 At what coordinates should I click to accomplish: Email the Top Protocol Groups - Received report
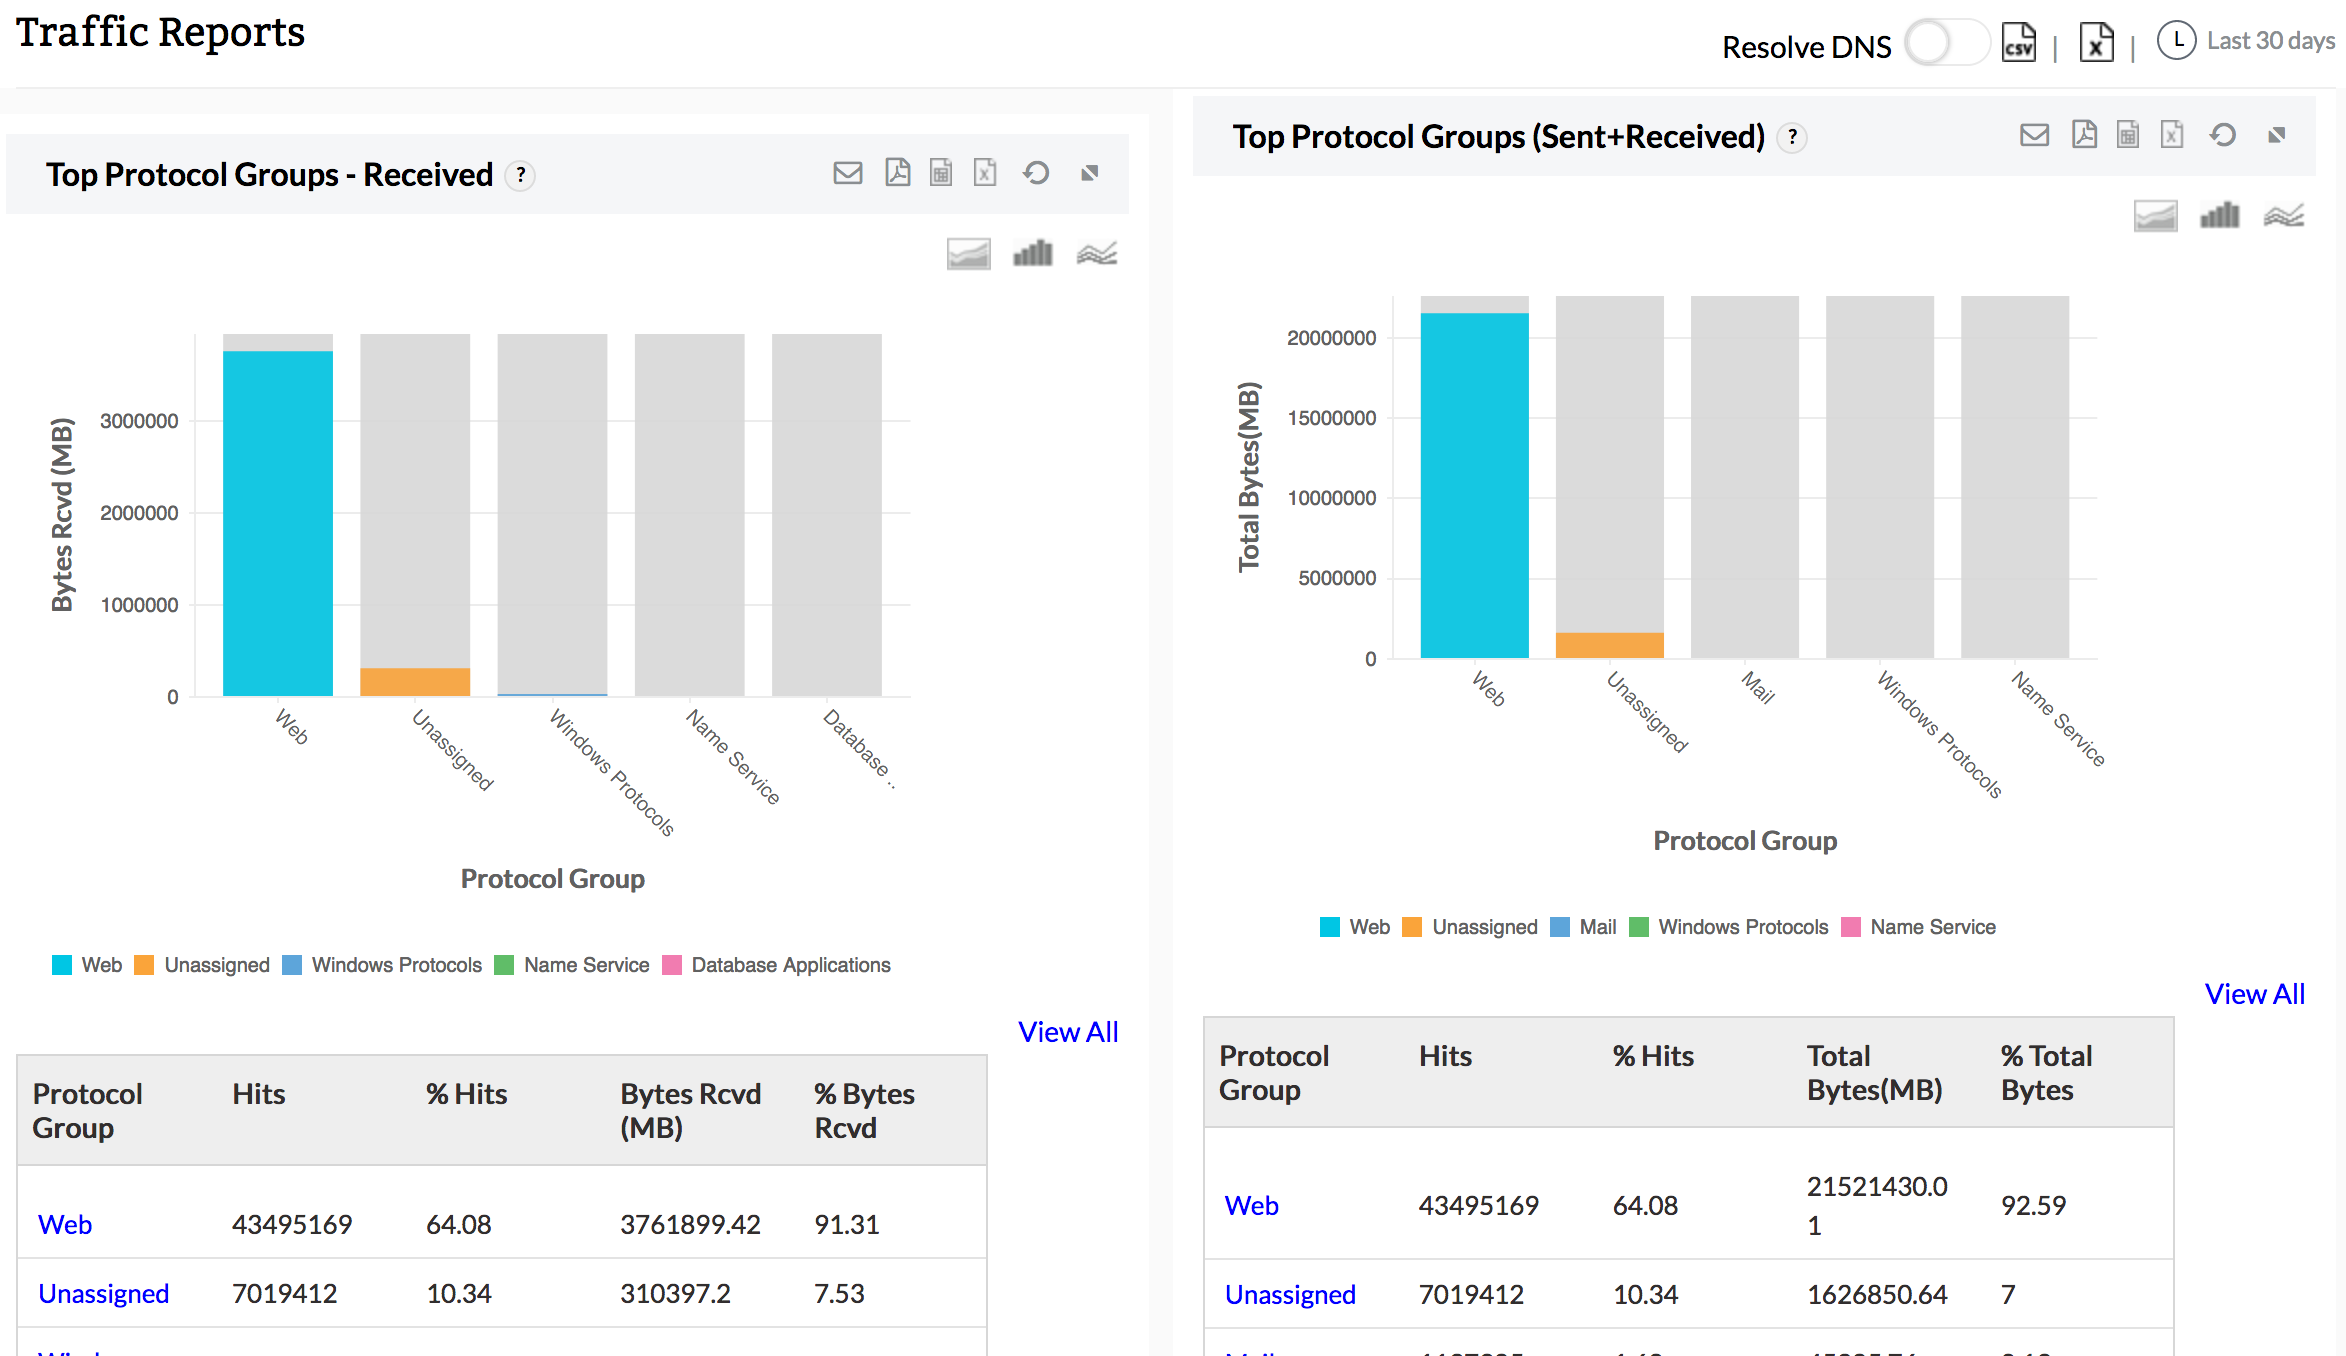847,173
